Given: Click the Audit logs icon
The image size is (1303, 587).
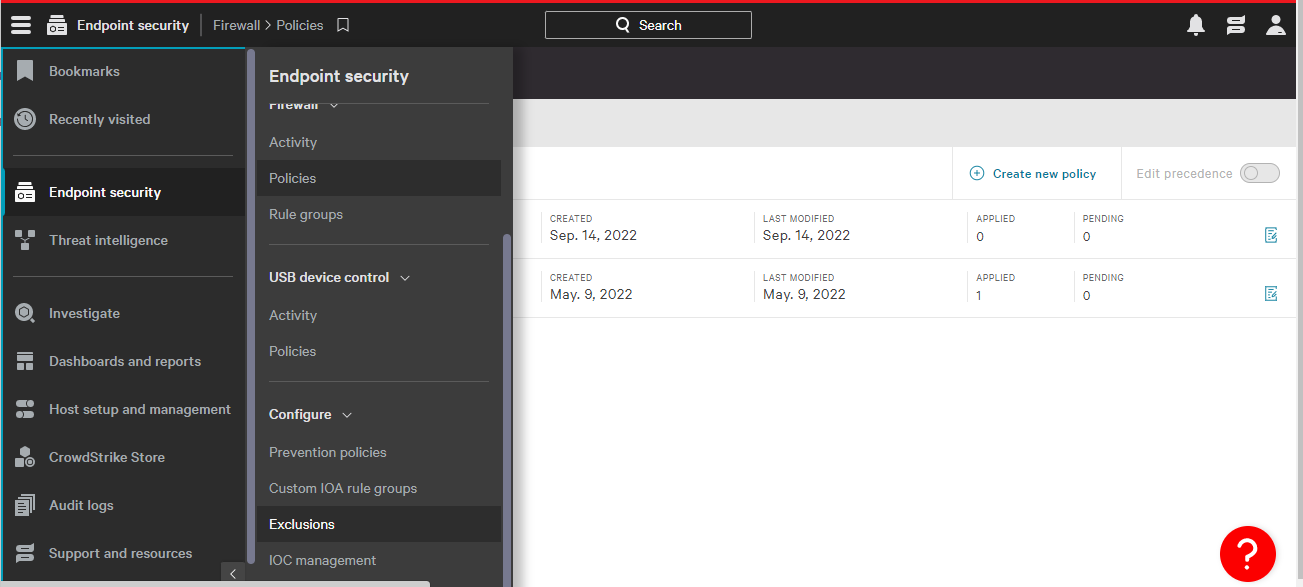Looking at the screenshot, I should (x=25, y=505).
